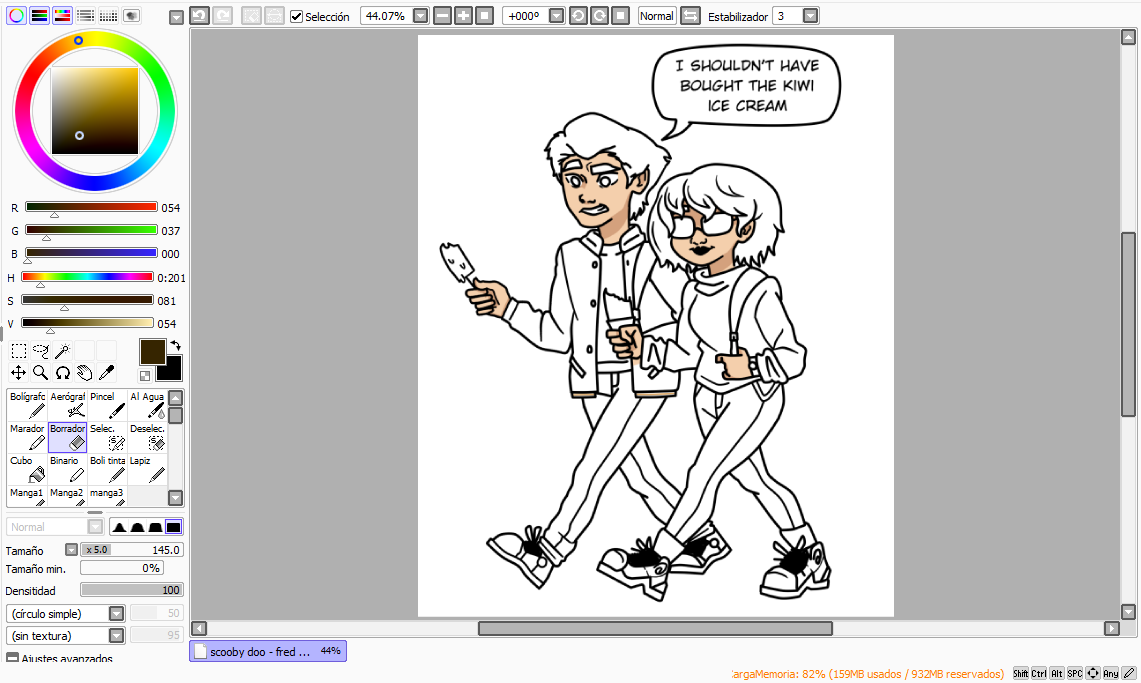Click the invert selection icon

[274, 15]
